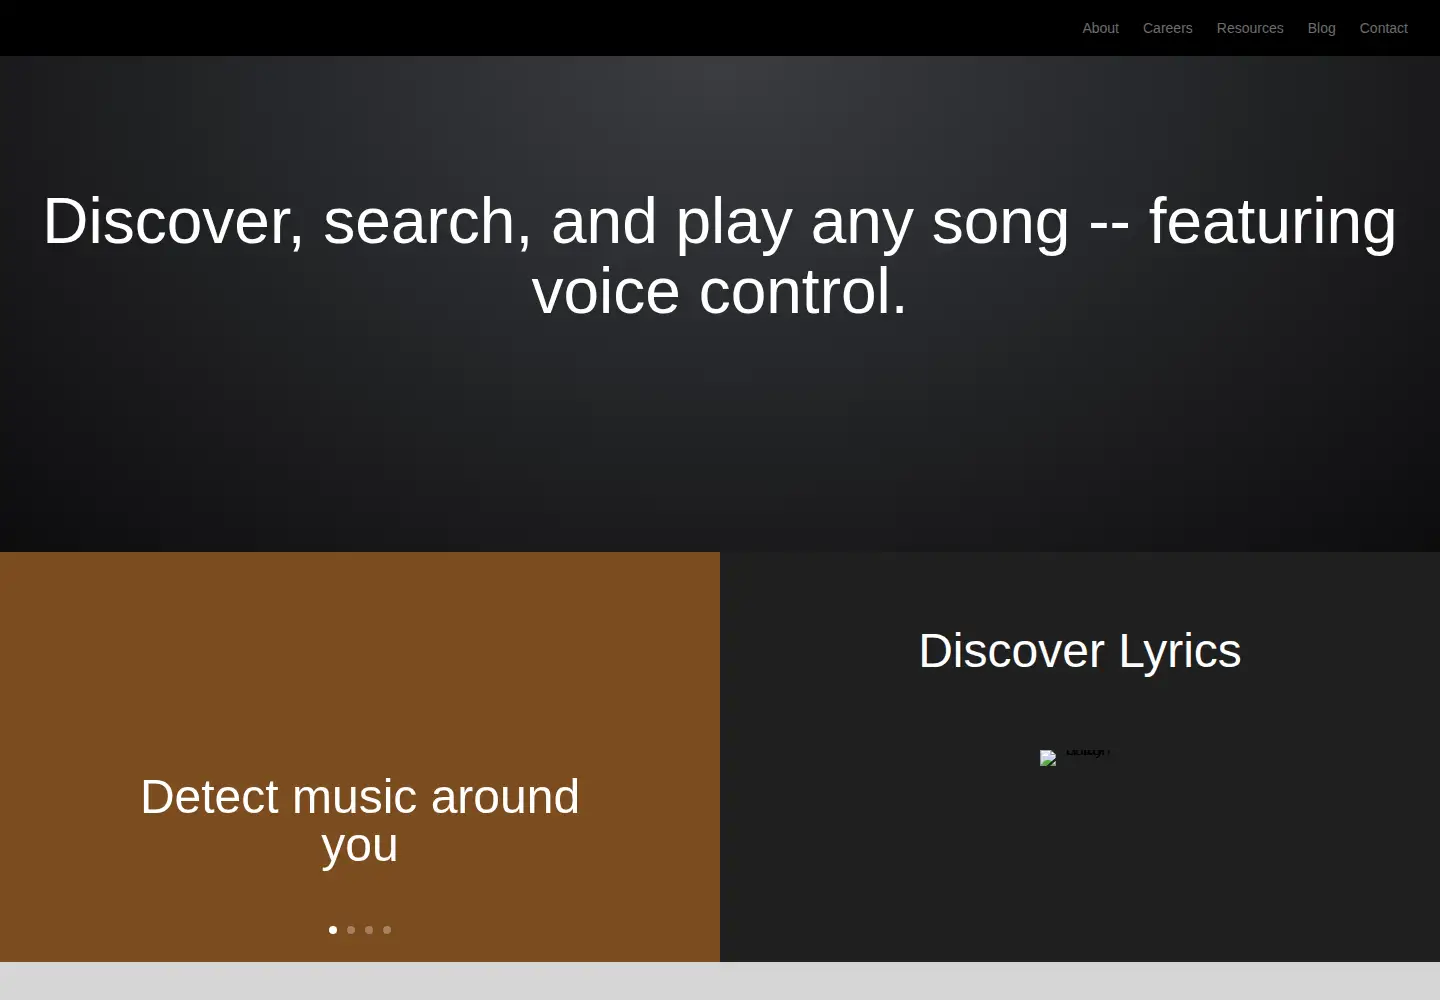Click the "Discover Lyrics" heading
The height and width of the screenshot is (1000, 1440).
pyautogui.click(x=1080, y=651)
